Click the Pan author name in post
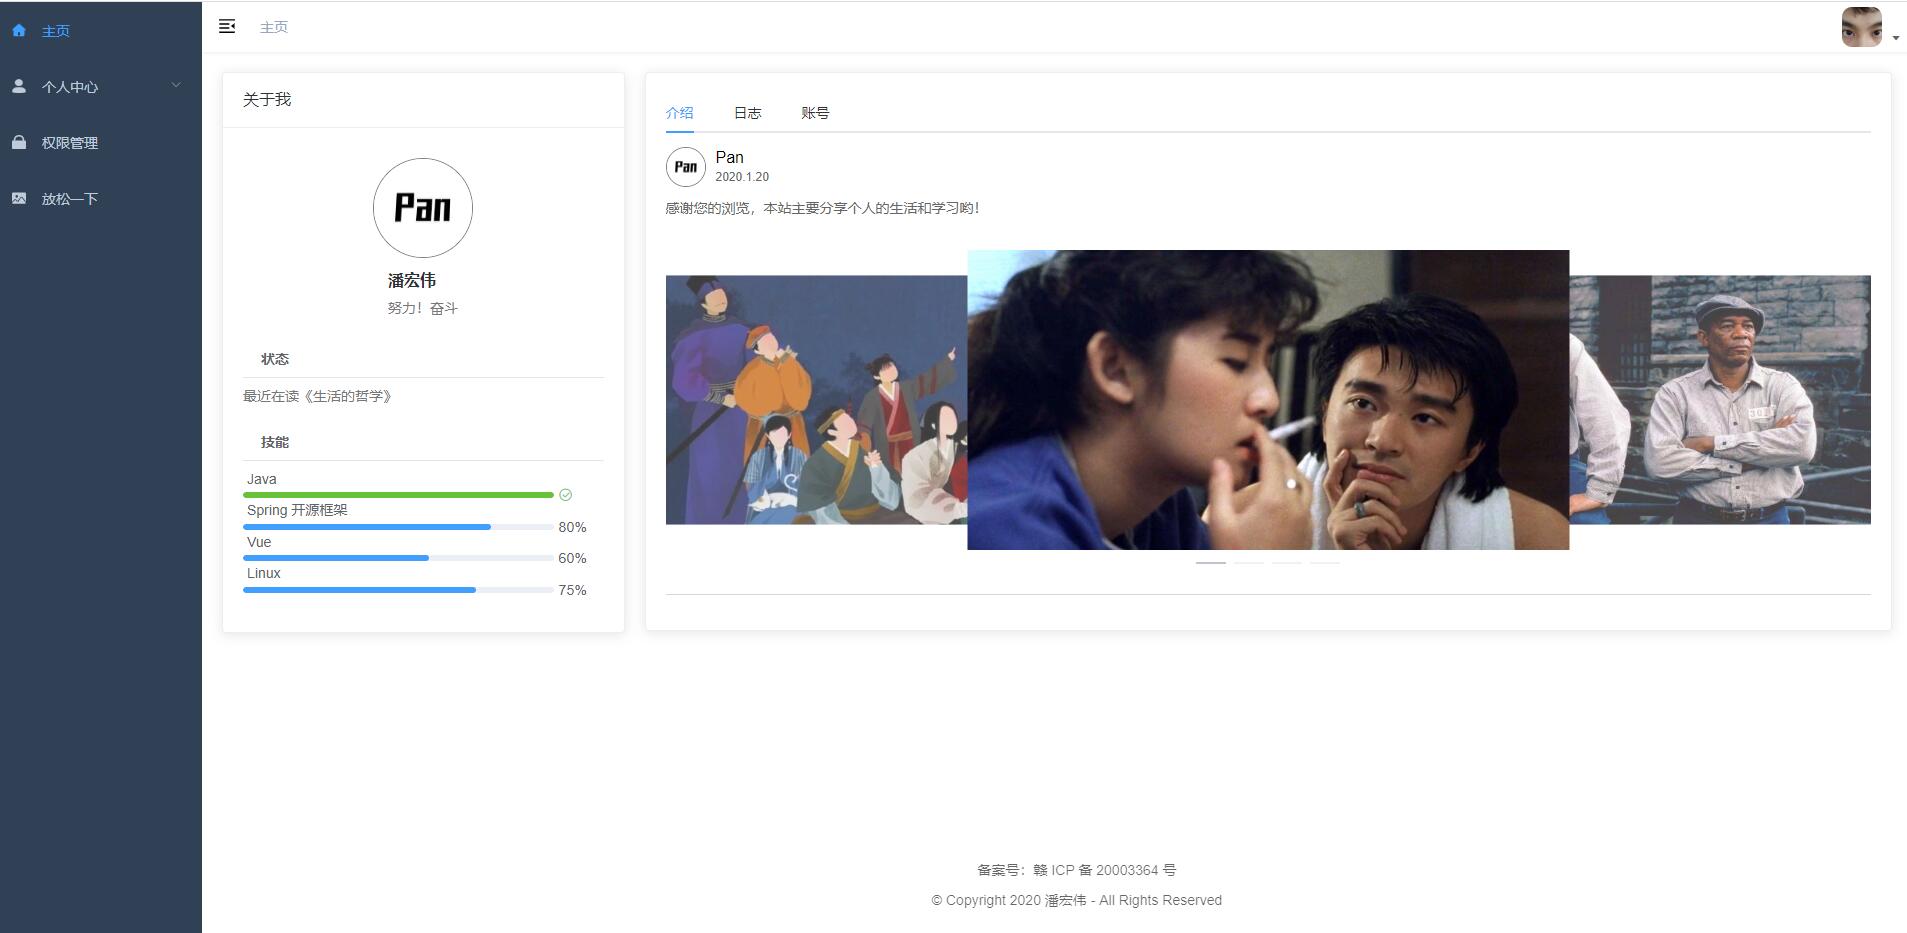1907x933 pixels. pos(730,157)
